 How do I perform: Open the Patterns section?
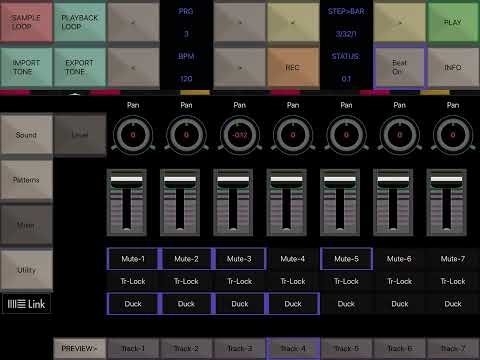(x=26, y=180)
